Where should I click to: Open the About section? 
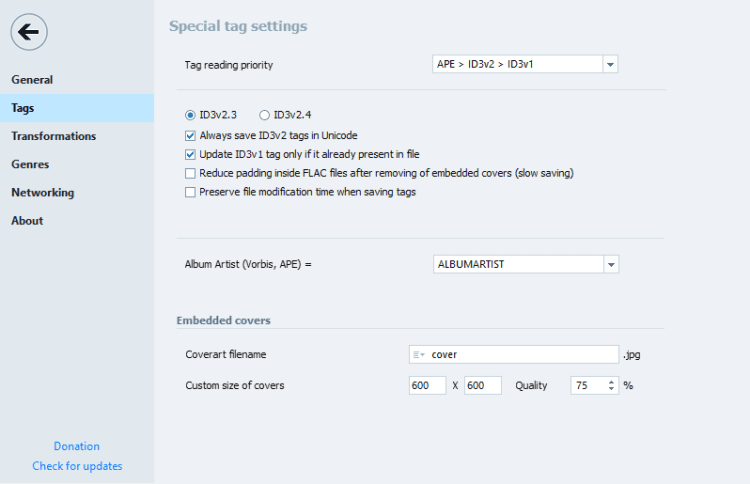coord(27,220)
